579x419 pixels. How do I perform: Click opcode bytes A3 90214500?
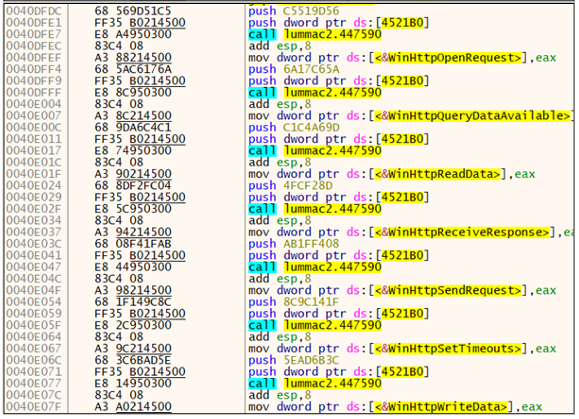pyautogui.click(x=133, y=174)
